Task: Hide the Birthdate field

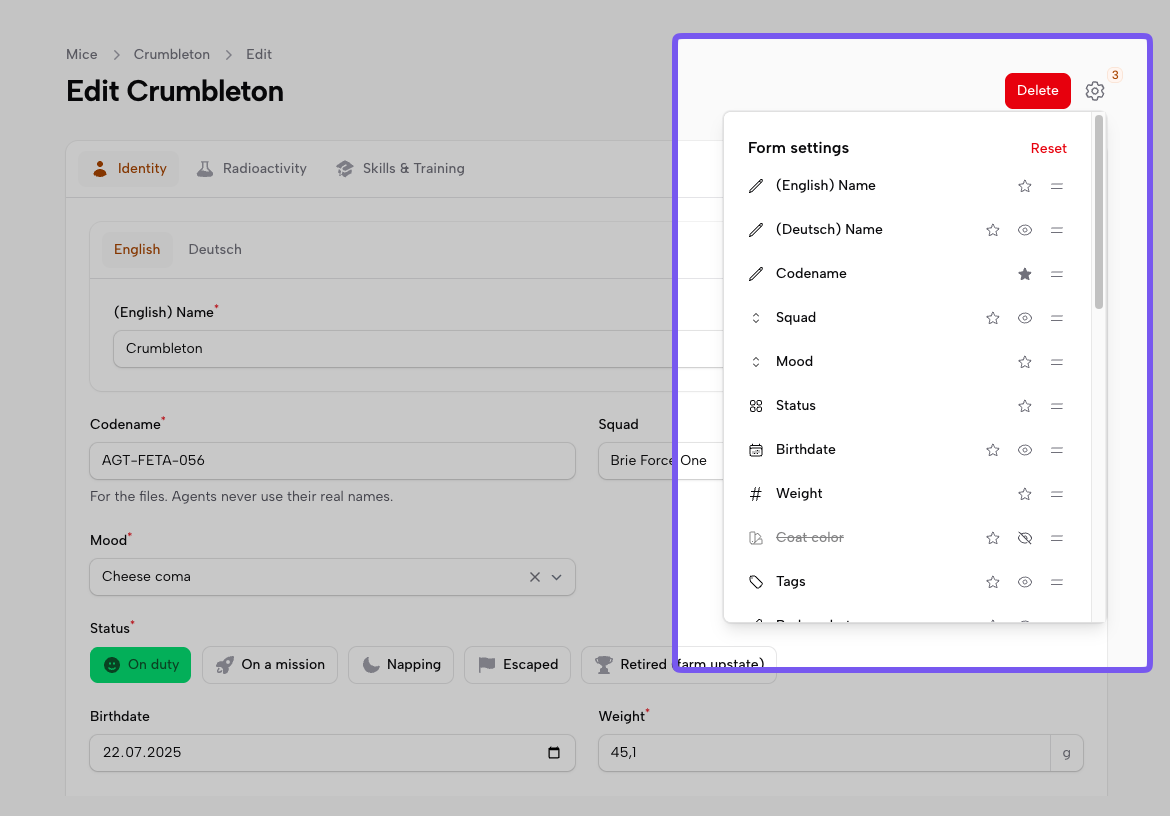Action: tap(1024, 451)
